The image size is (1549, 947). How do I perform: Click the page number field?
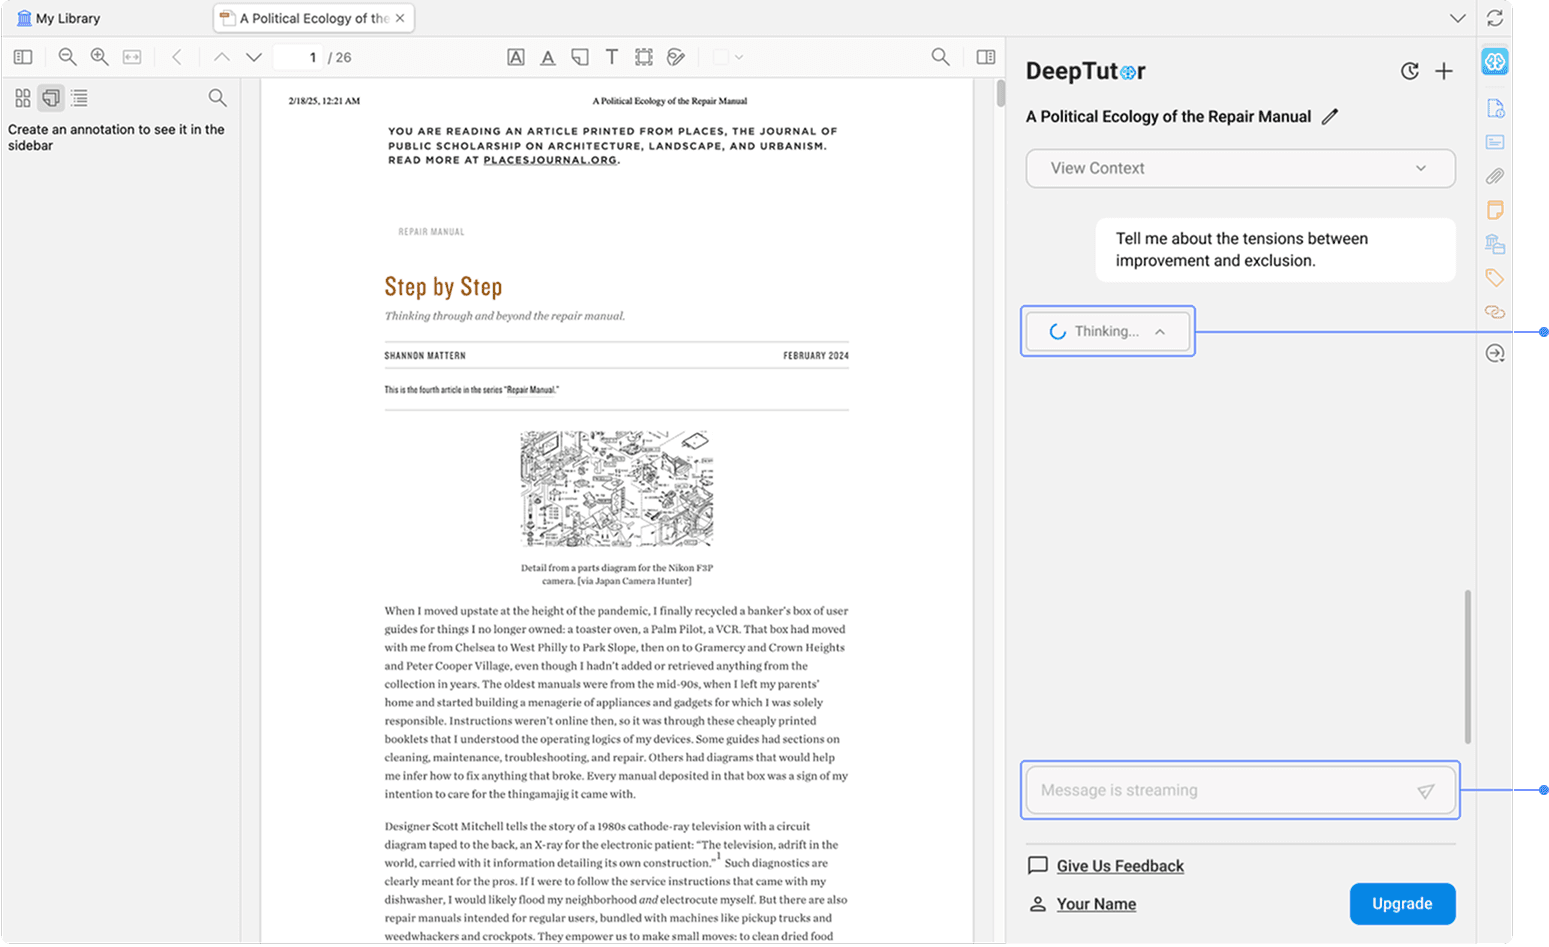coord(298,57)
